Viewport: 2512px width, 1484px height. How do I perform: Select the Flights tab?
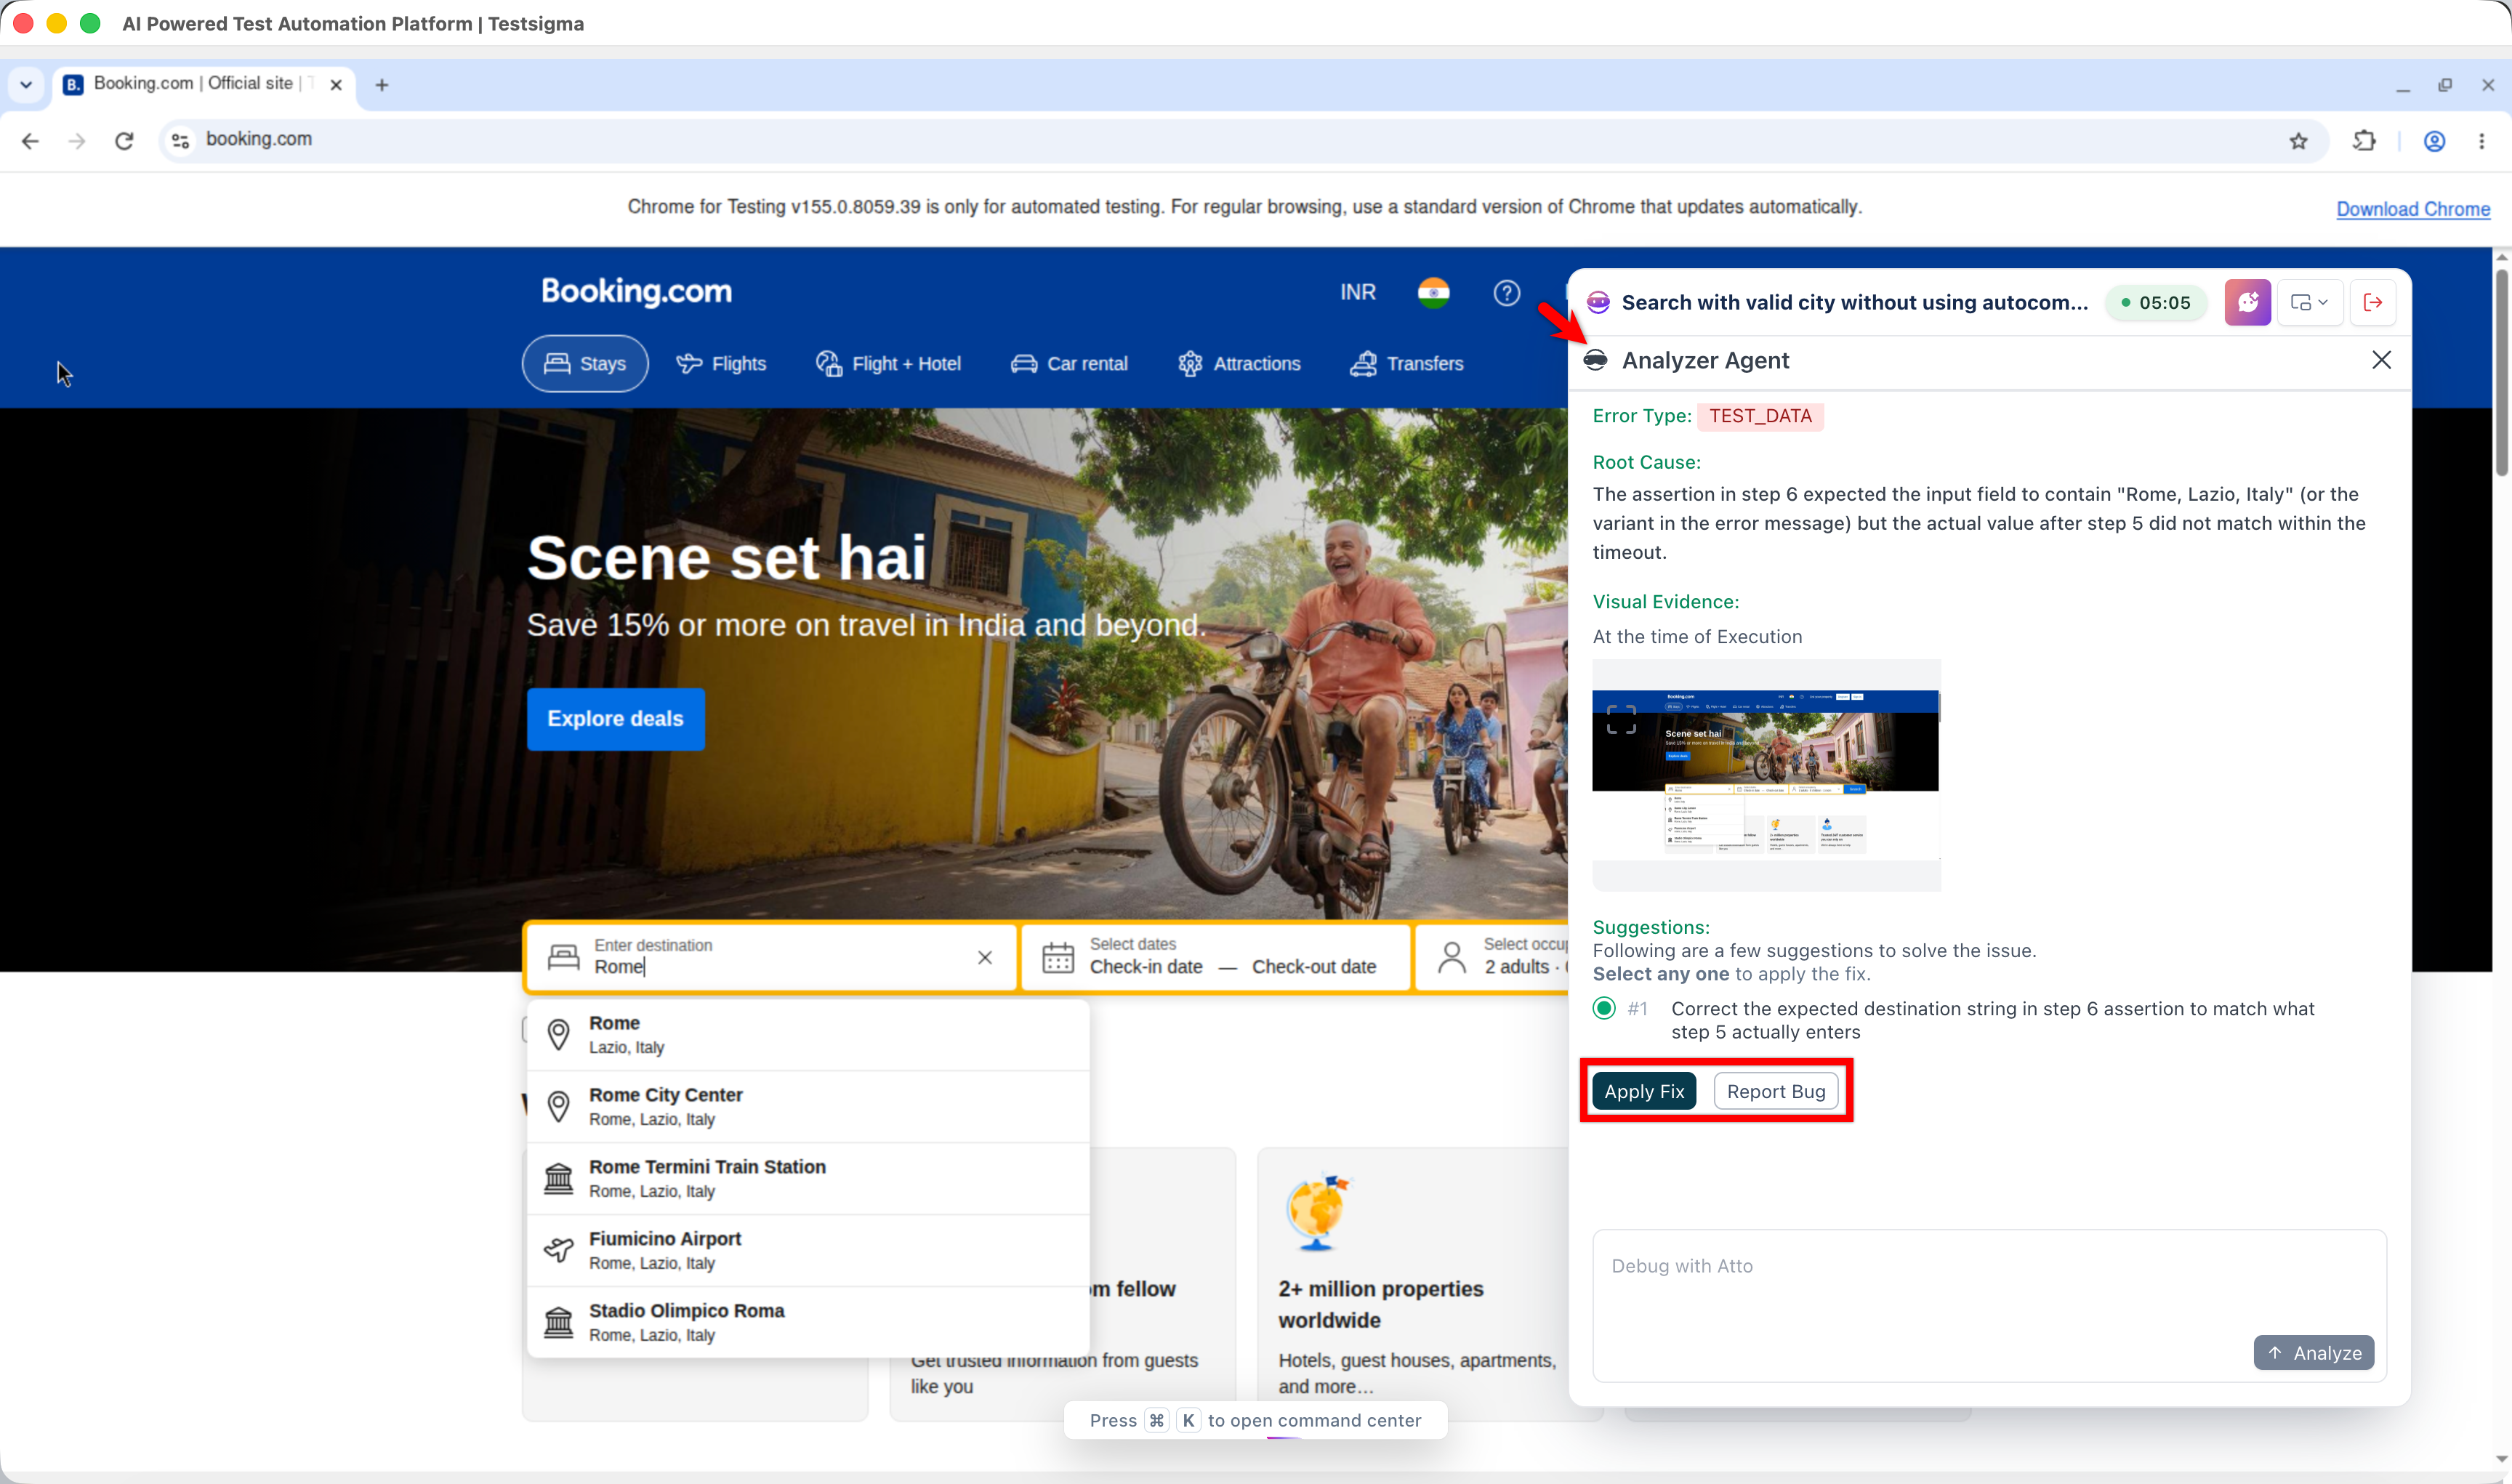[721, 363]
